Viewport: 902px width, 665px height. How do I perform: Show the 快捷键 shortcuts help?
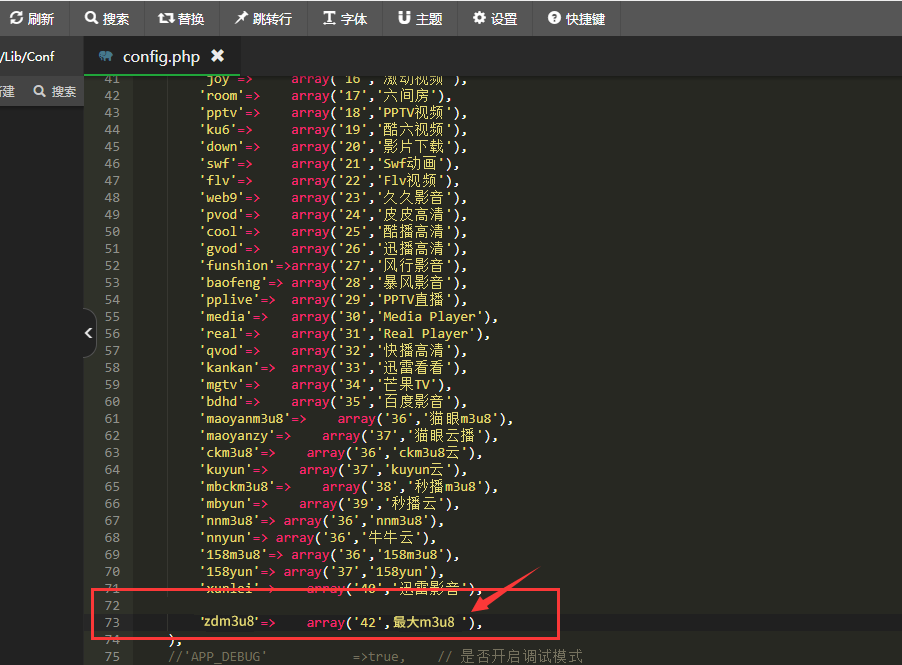(x=577, y=18)
